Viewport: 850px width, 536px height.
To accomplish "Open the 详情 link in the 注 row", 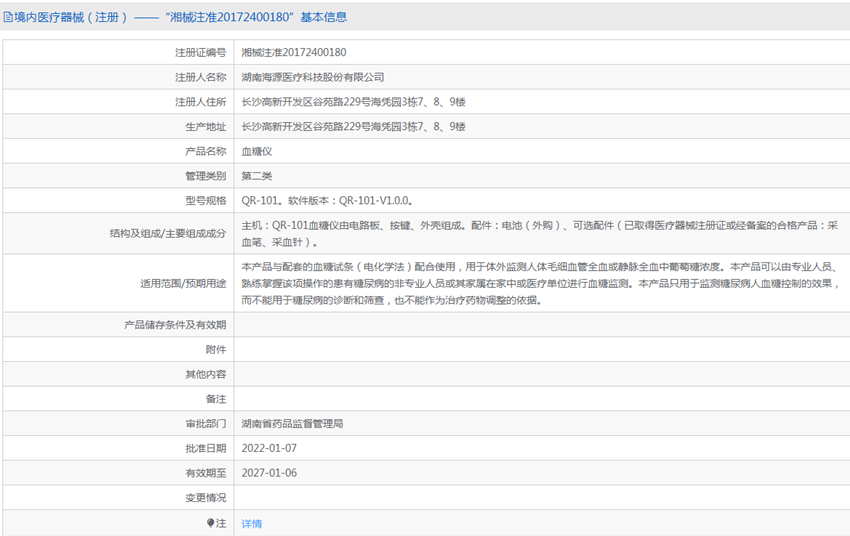I will coord(252,524).
